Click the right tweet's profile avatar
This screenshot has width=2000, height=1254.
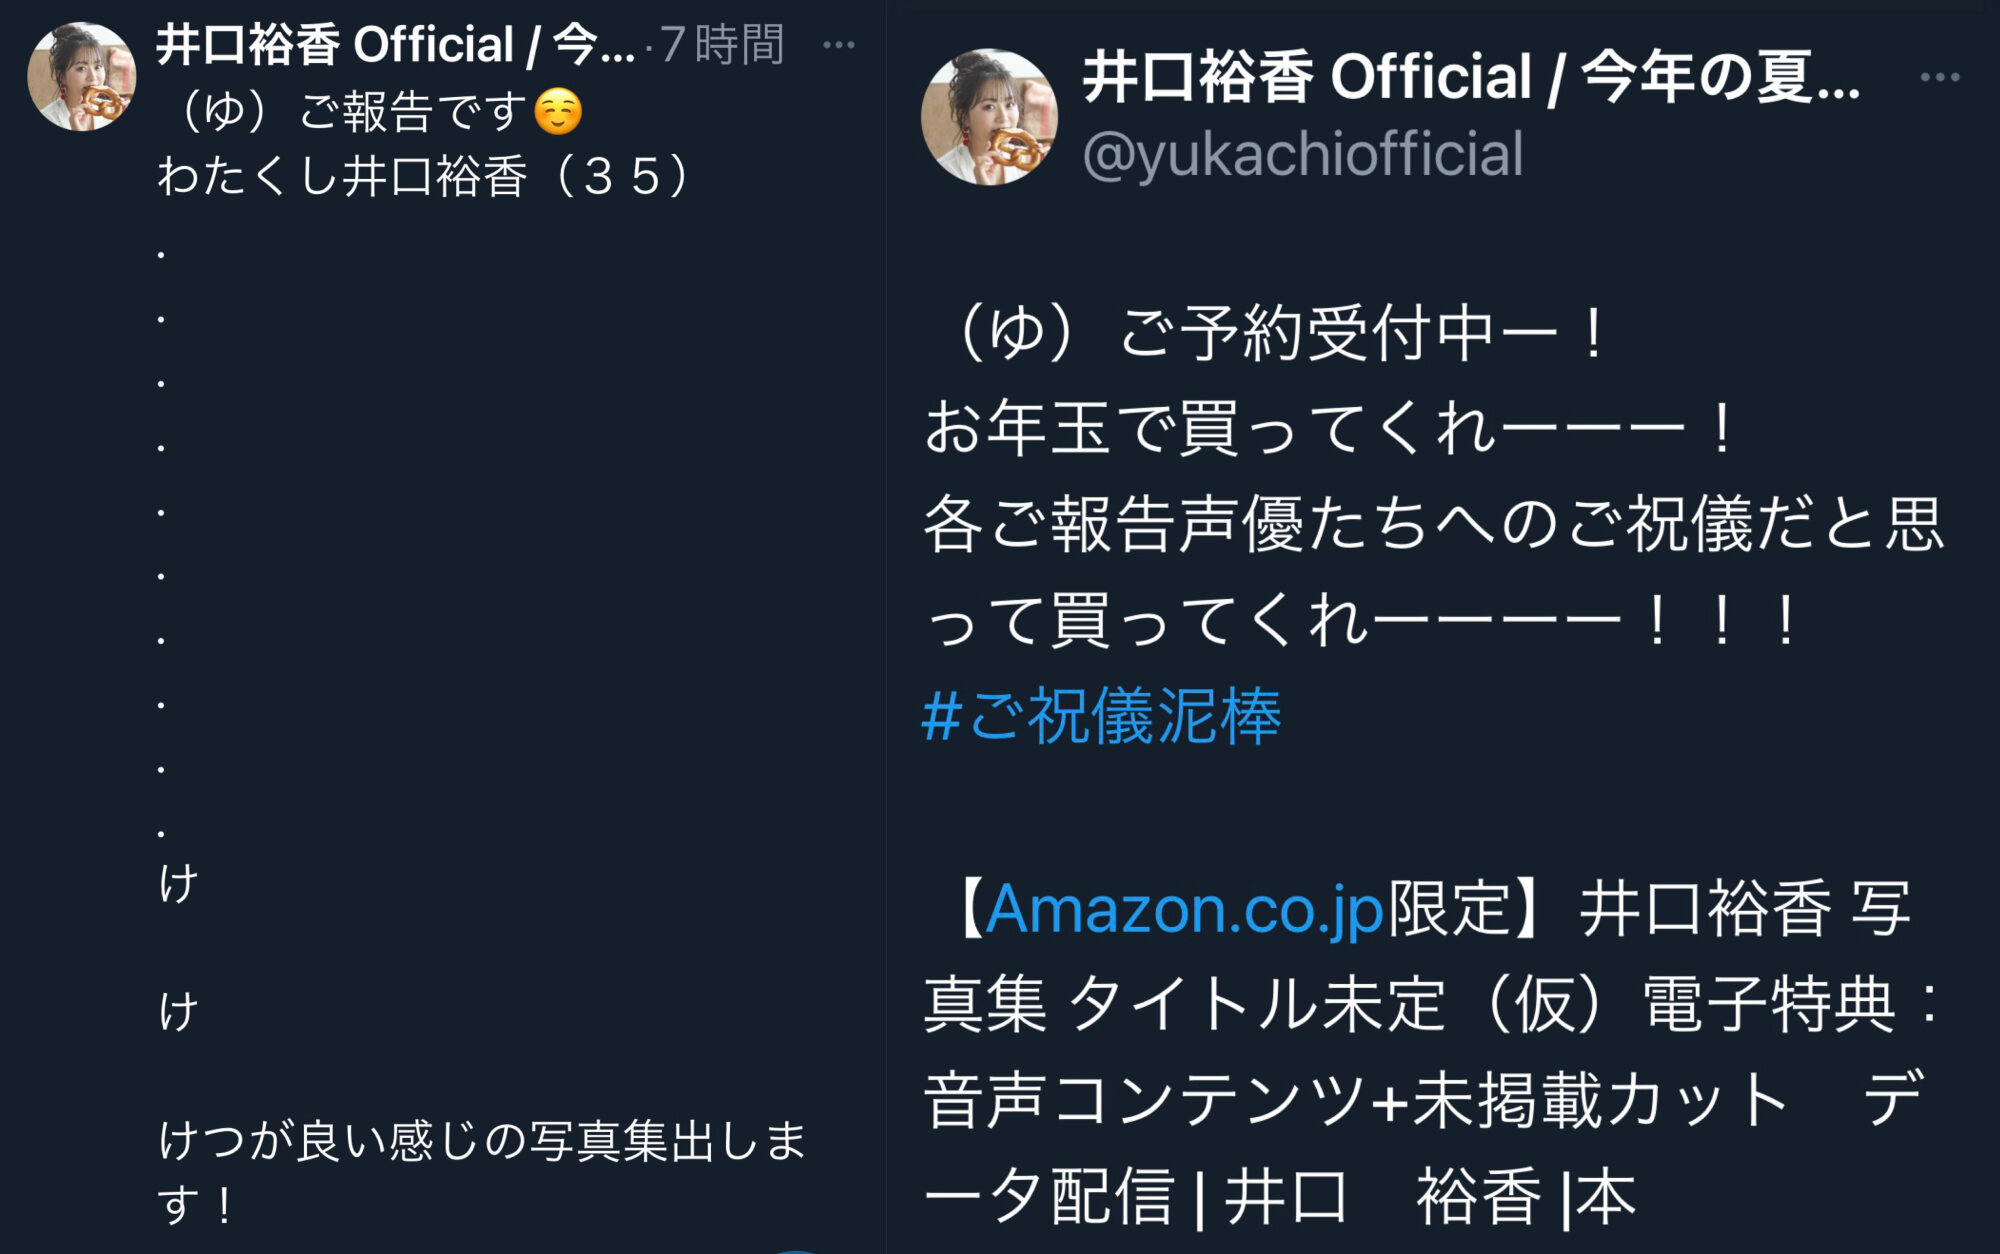pos(989,116)
